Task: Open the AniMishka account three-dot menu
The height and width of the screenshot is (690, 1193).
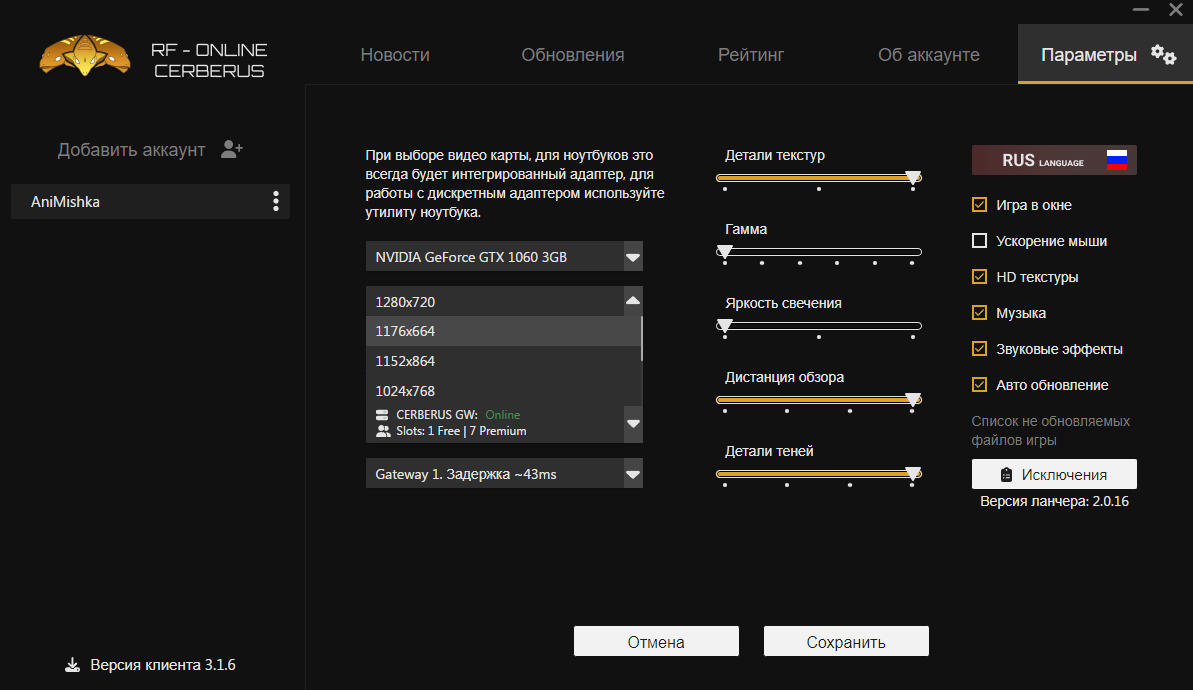Action: tap(275, 202)
